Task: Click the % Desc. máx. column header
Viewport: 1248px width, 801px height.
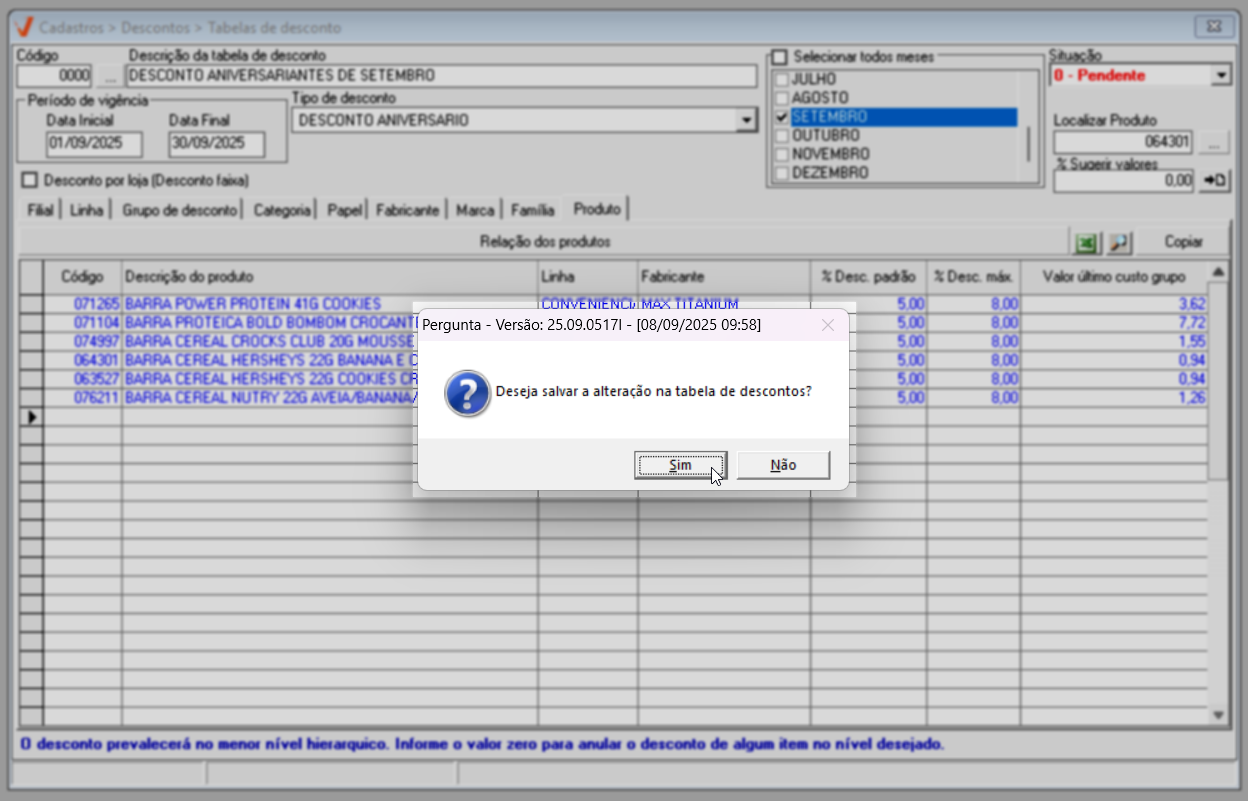Action: tap(973, 276)
